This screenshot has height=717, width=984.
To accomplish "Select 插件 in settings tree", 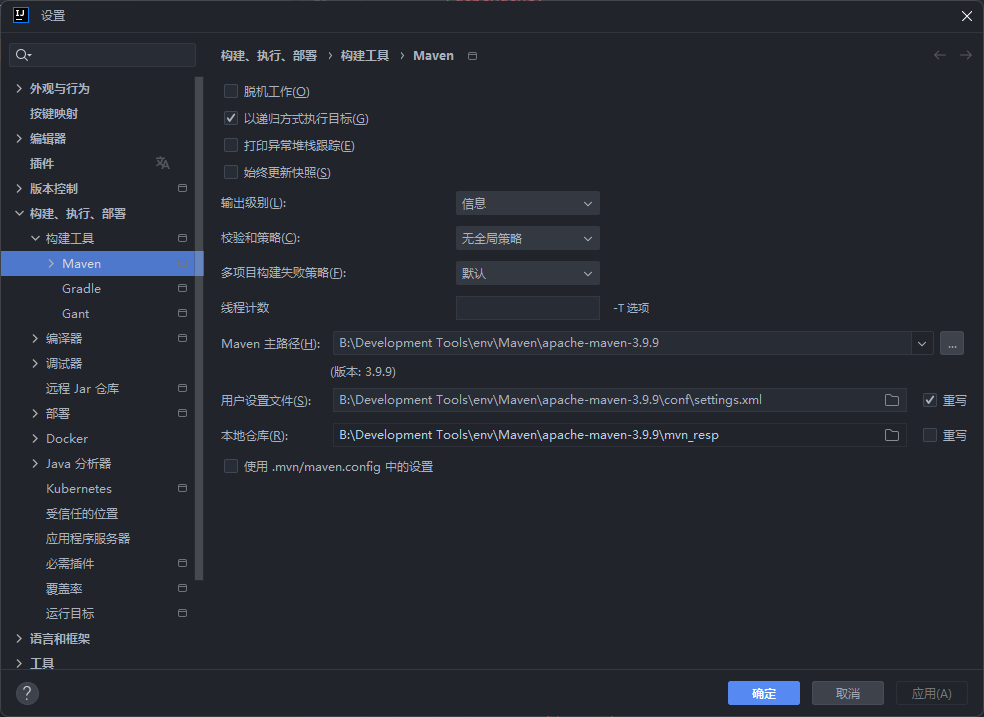I will coord(42,164).
